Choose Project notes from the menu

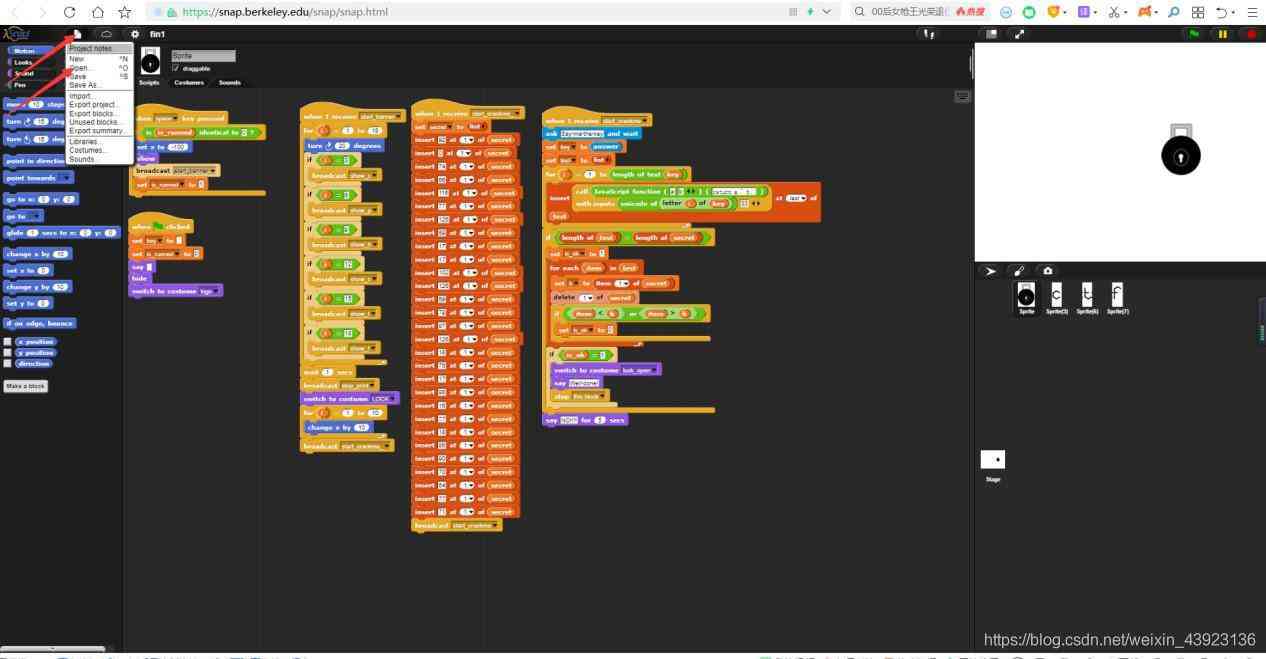coord(90,49)
